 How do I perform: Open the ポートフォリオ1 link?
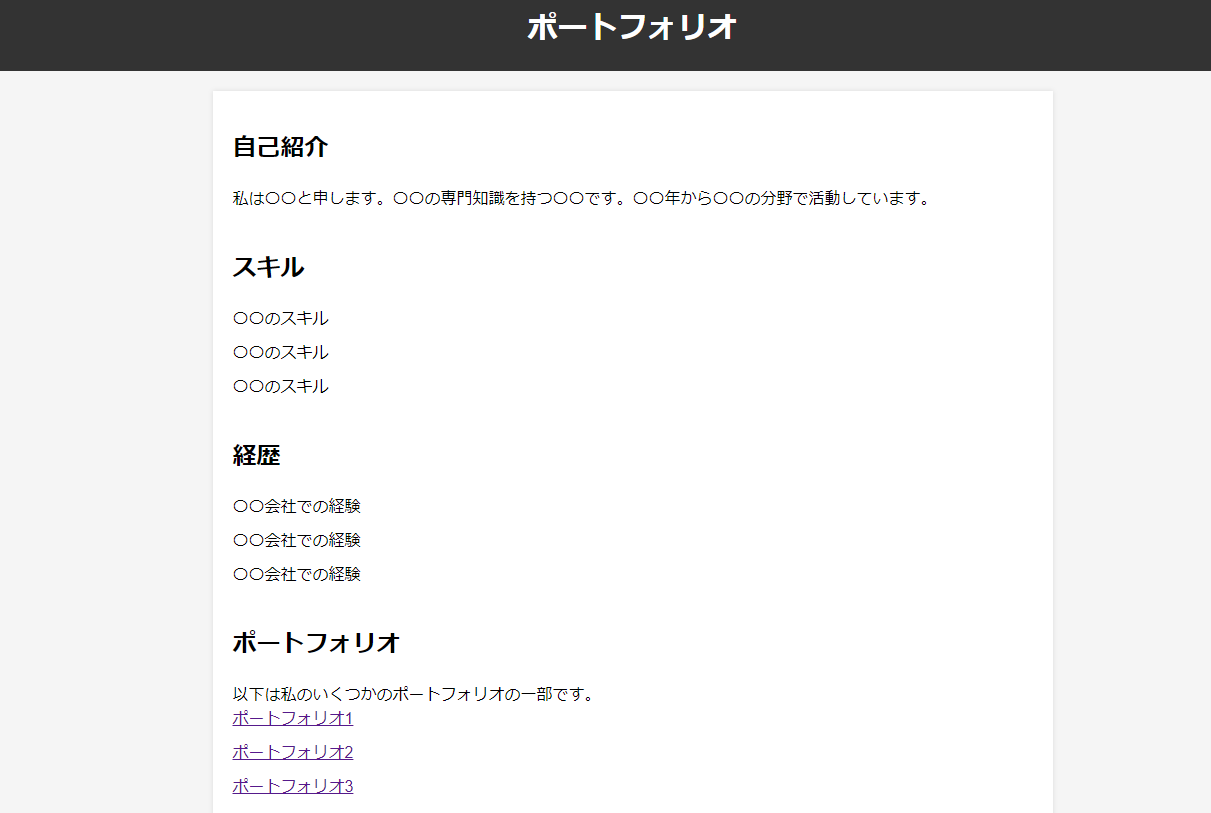click(292, 718)
